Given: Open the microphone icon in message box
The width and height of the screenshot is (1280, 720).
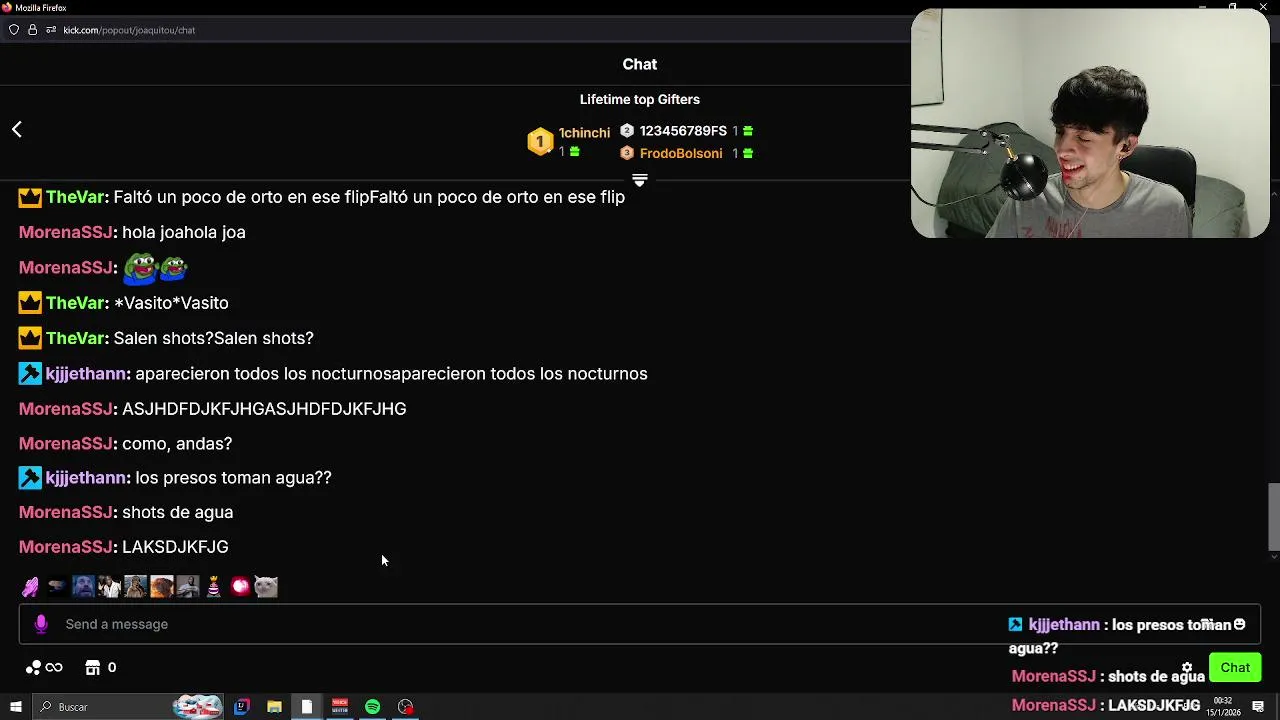Looking at the screenshot, I should point(41,624).
